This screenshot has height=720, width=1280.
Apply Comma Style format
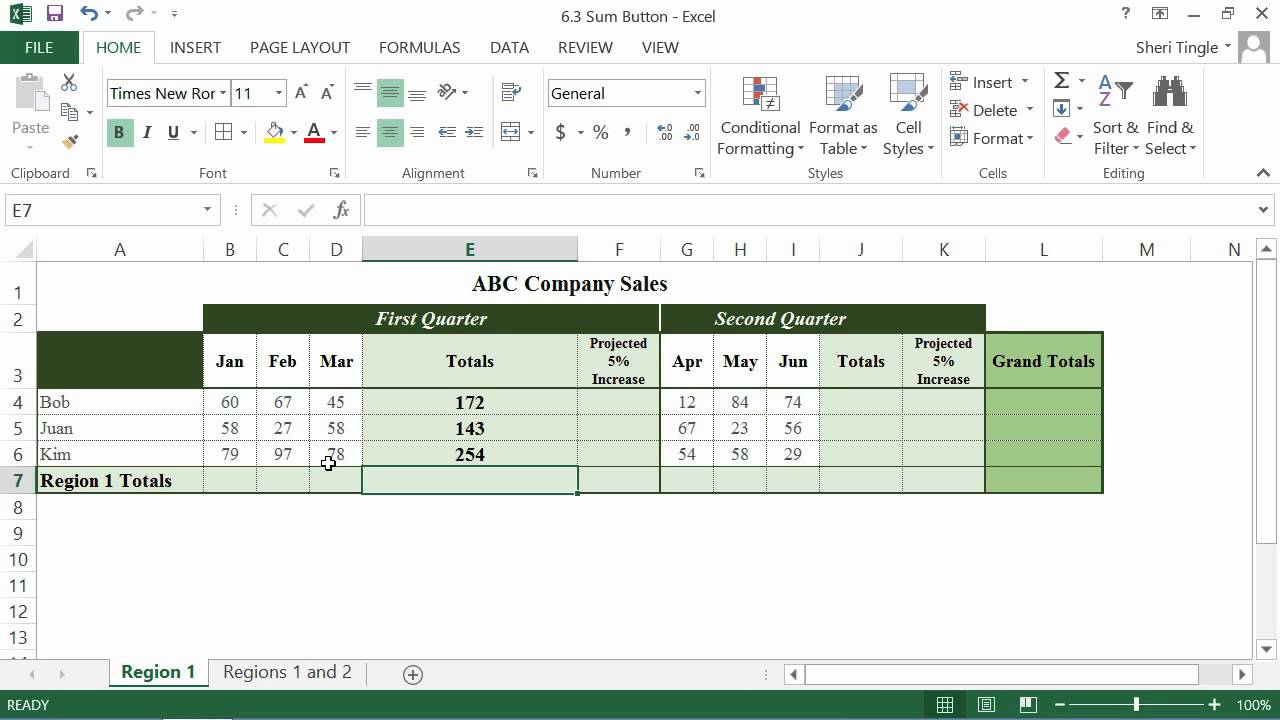click(627, 132)
